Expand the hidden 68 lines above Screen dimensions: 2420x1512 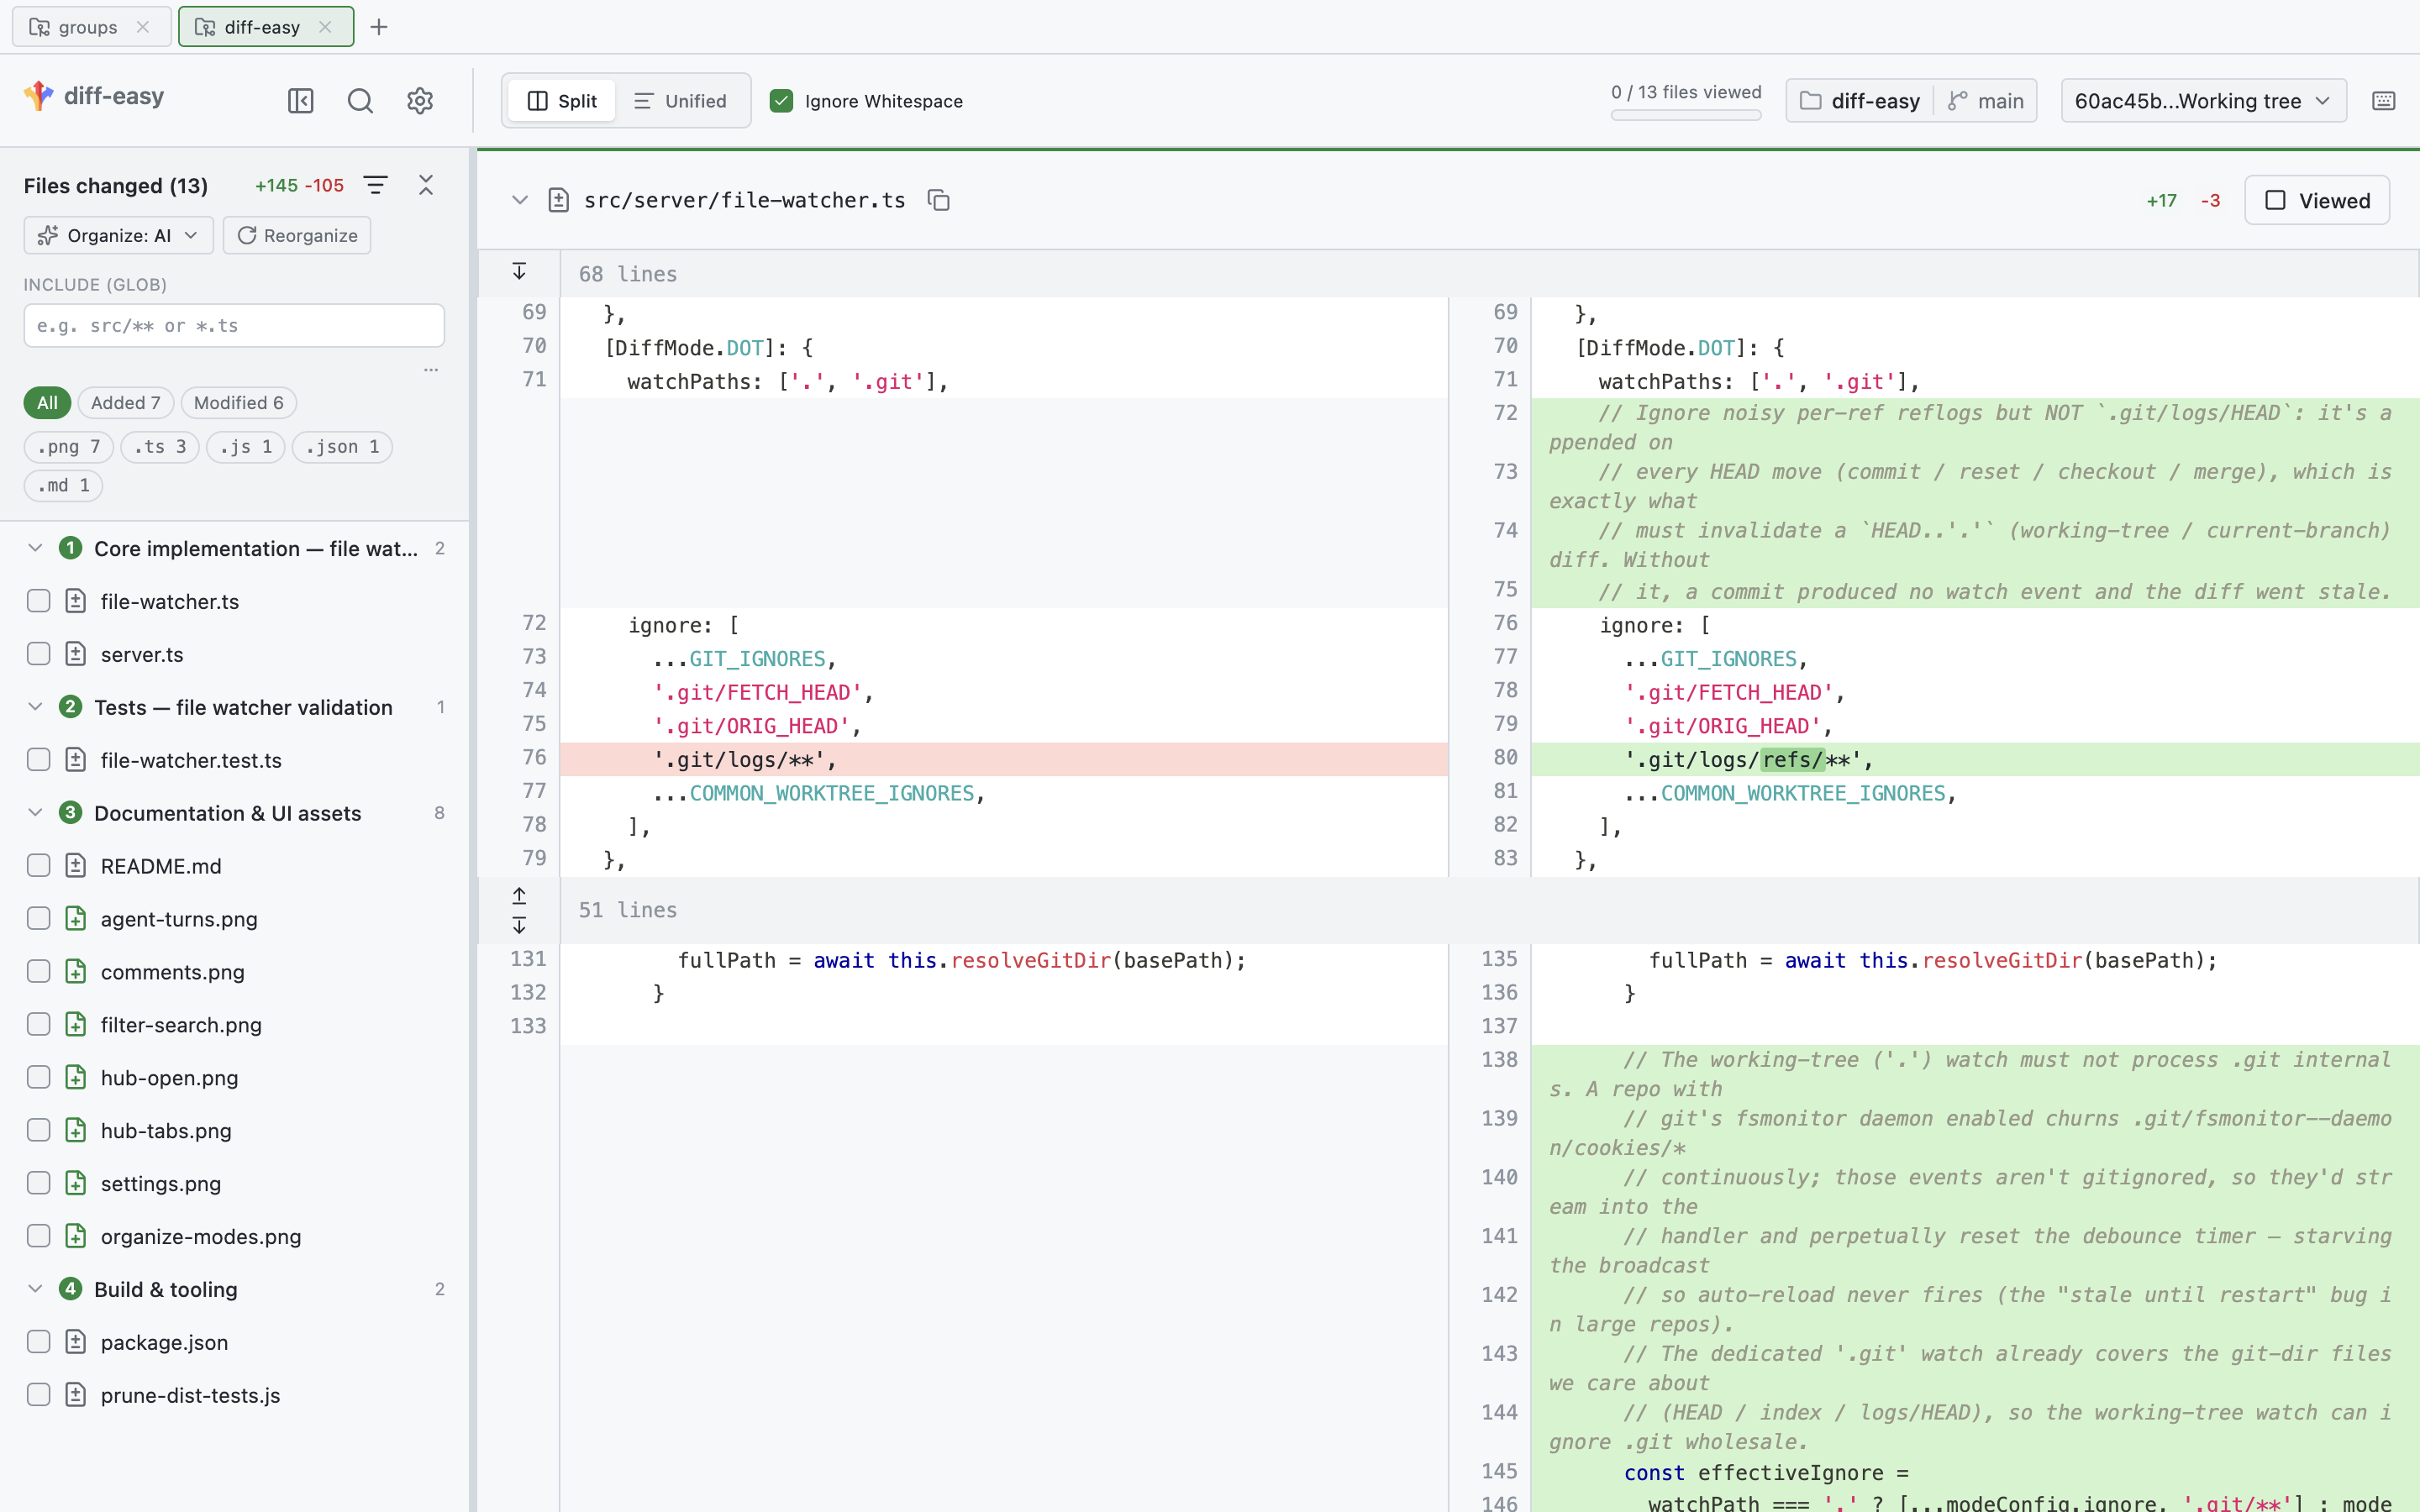click(519, 272)
